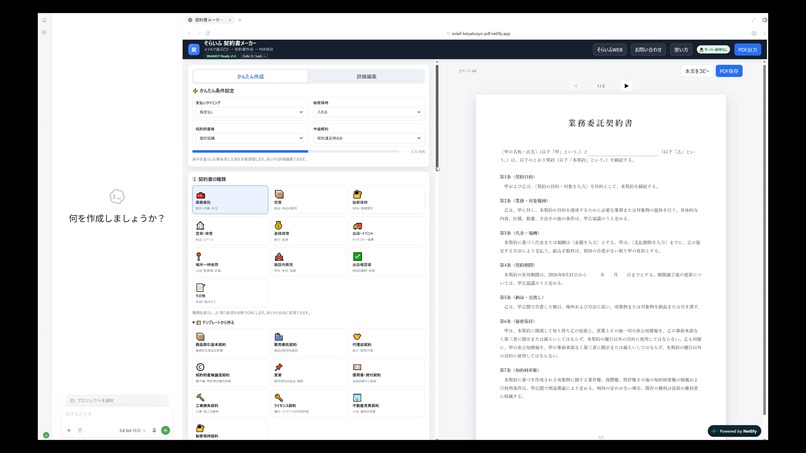Open the 秘密保持 condition dropdown

coord(368,112)
